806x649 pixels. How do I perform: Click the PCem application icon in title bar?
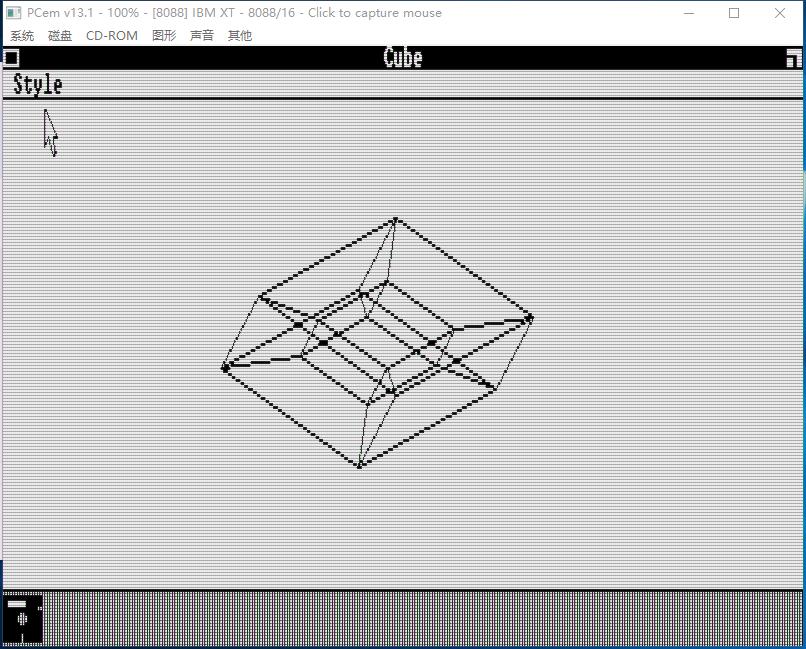click(x=14, y=13)
